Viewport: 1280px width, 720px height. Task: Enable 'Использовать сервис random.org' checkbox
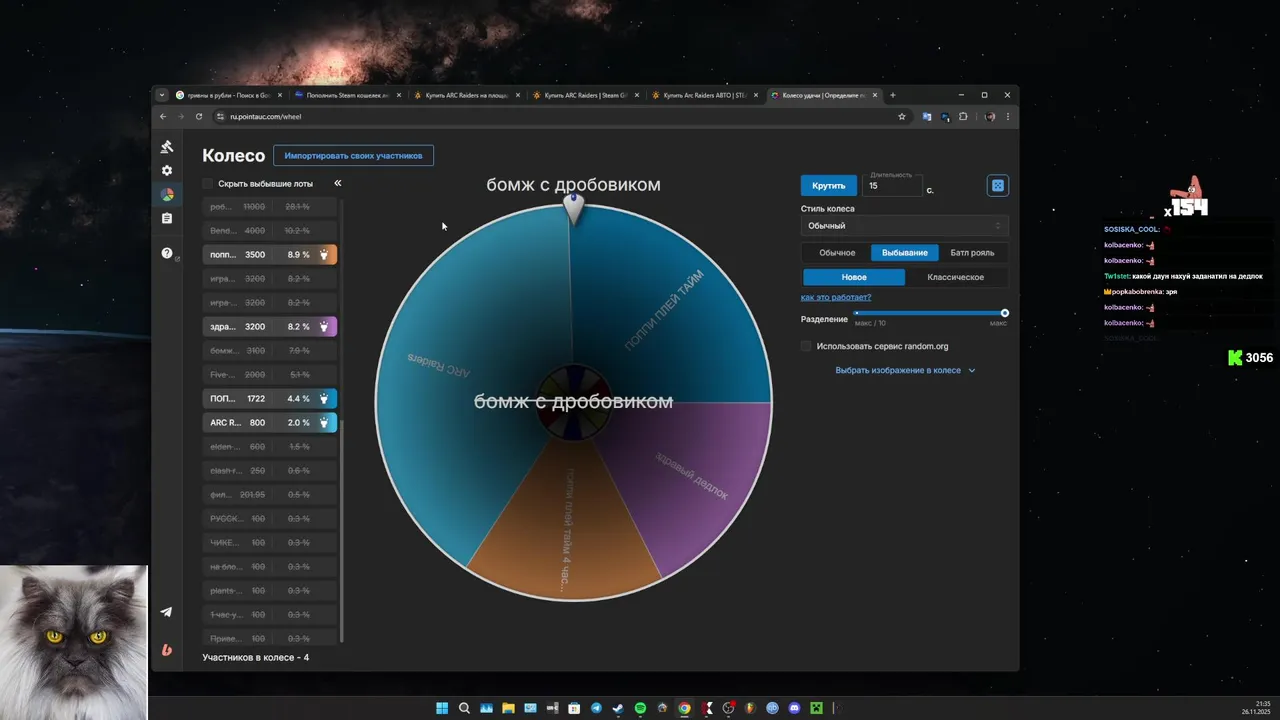(x=806, y=346)
